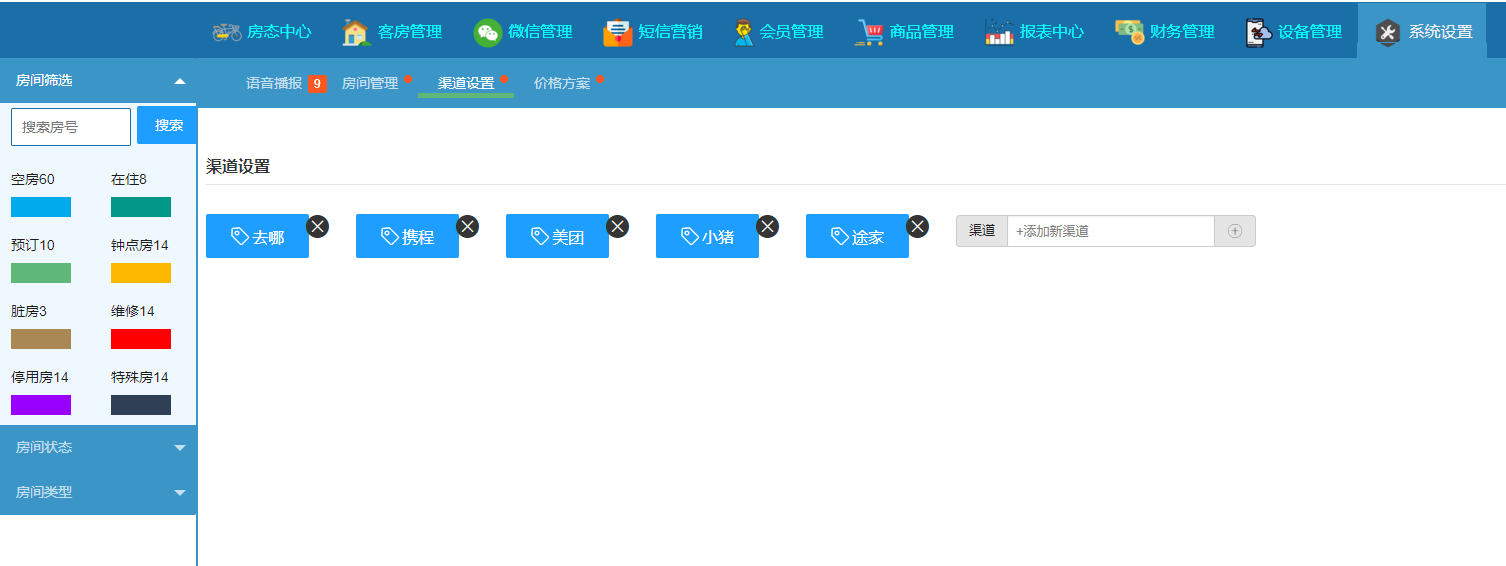Viewport: 1506px width, 566px height.
Task: Select the red 维修 color swatch
Action: (141, 339)
